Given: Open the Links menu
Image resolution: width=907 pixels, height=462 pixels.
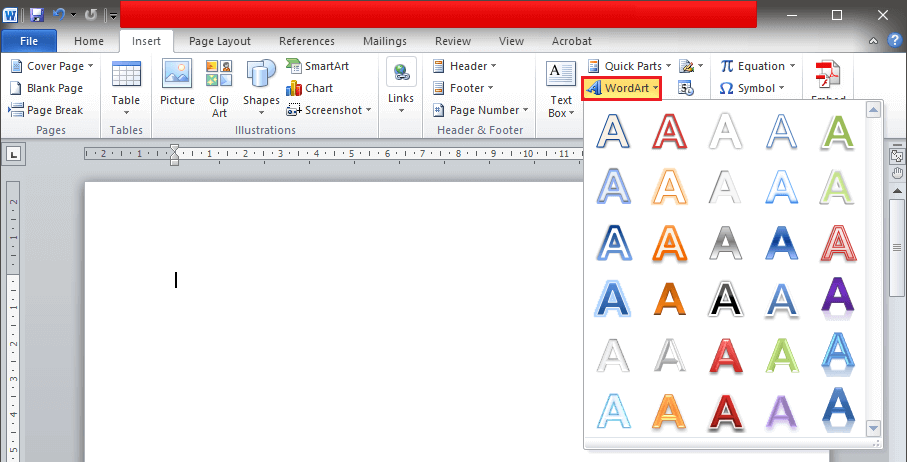Looking at the screenshot, I should pyautogui.click(x=401, y=87).
